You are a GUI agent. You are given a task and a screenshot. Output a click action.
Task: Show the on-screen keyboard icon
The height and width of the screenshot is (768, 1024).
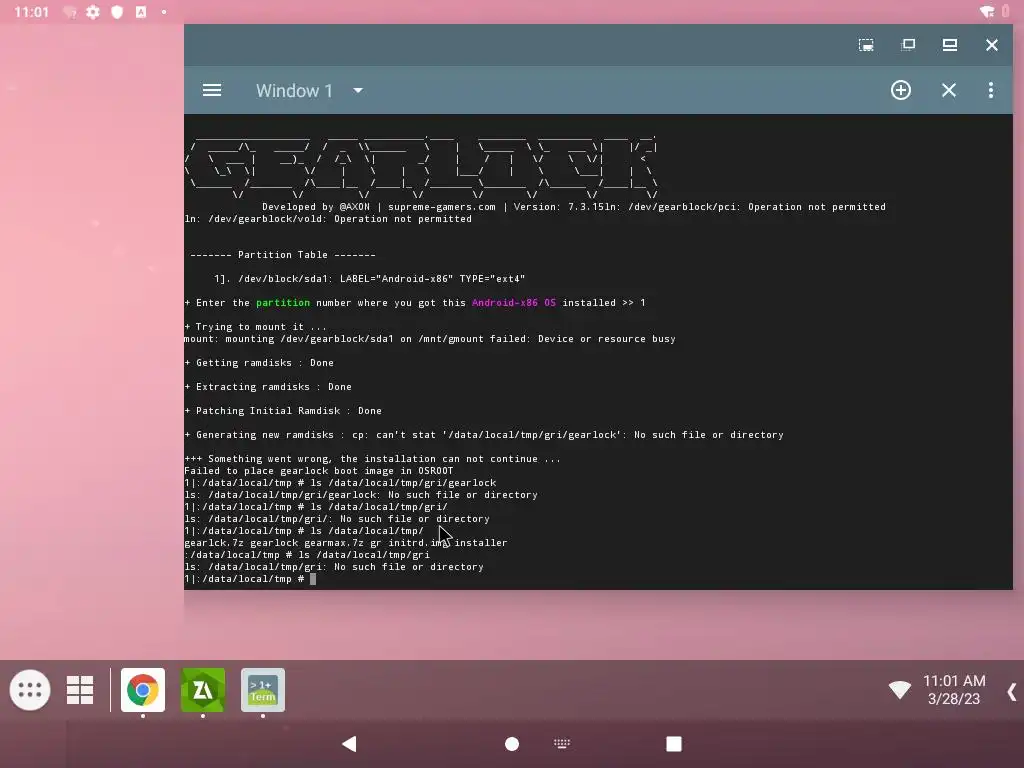[x=562, y=743]
